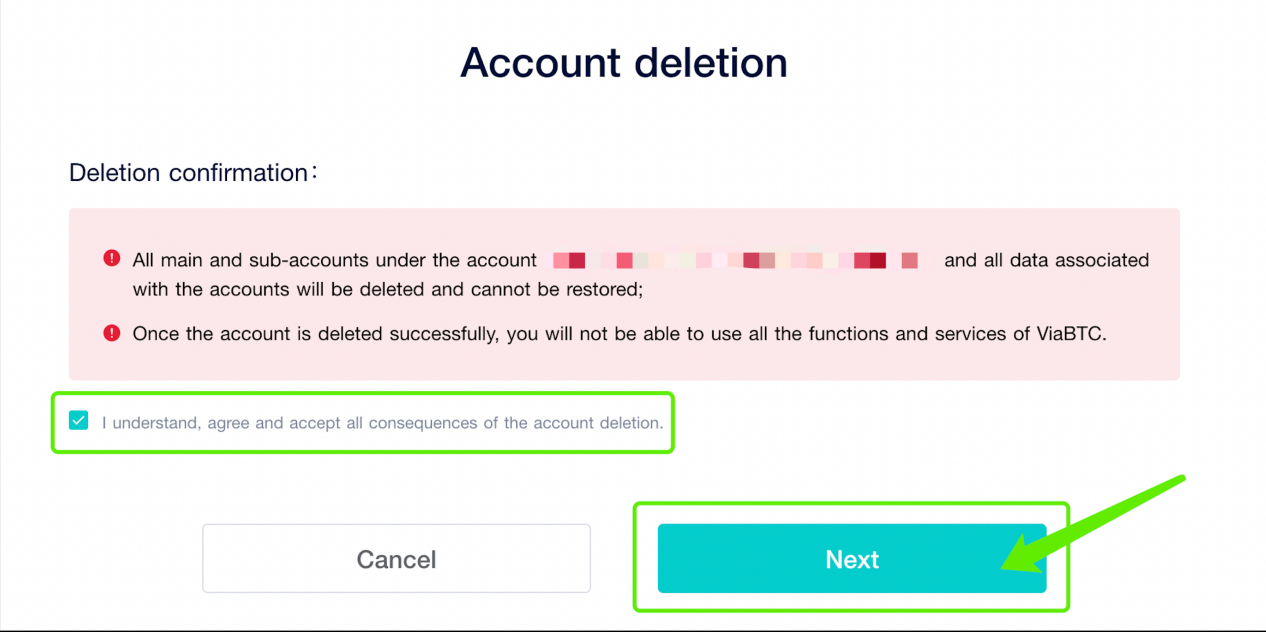Click the 'and all data associated' text
This screenshot has width=1266, height=632.
click(x=1046, y=260)
